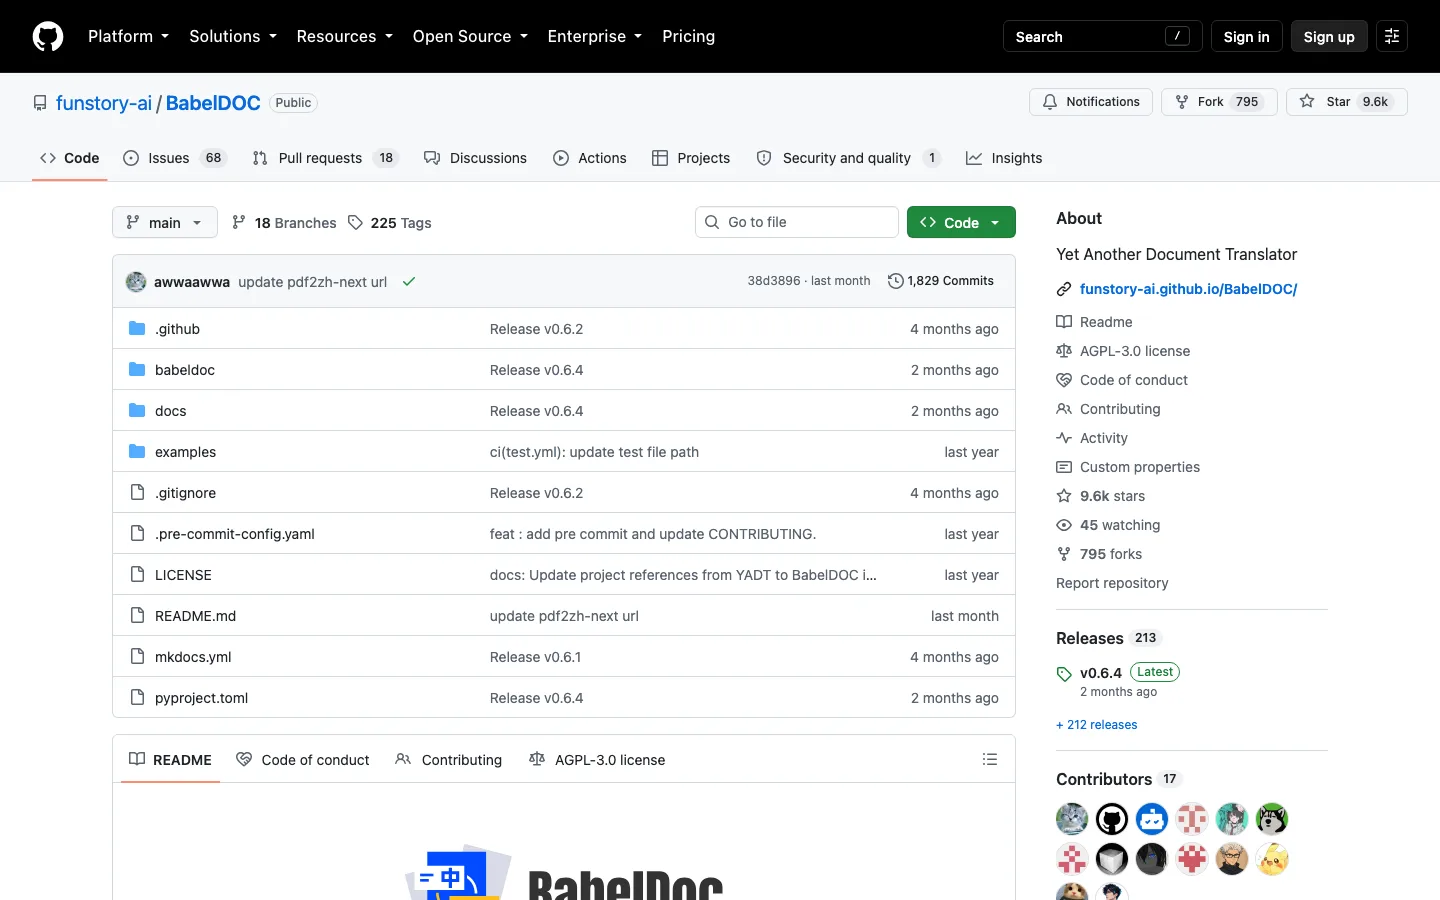The height and width of the screenshot is (900, 1440).
Task: Click the pyproject.toml file icon
Action: [137, 698]
